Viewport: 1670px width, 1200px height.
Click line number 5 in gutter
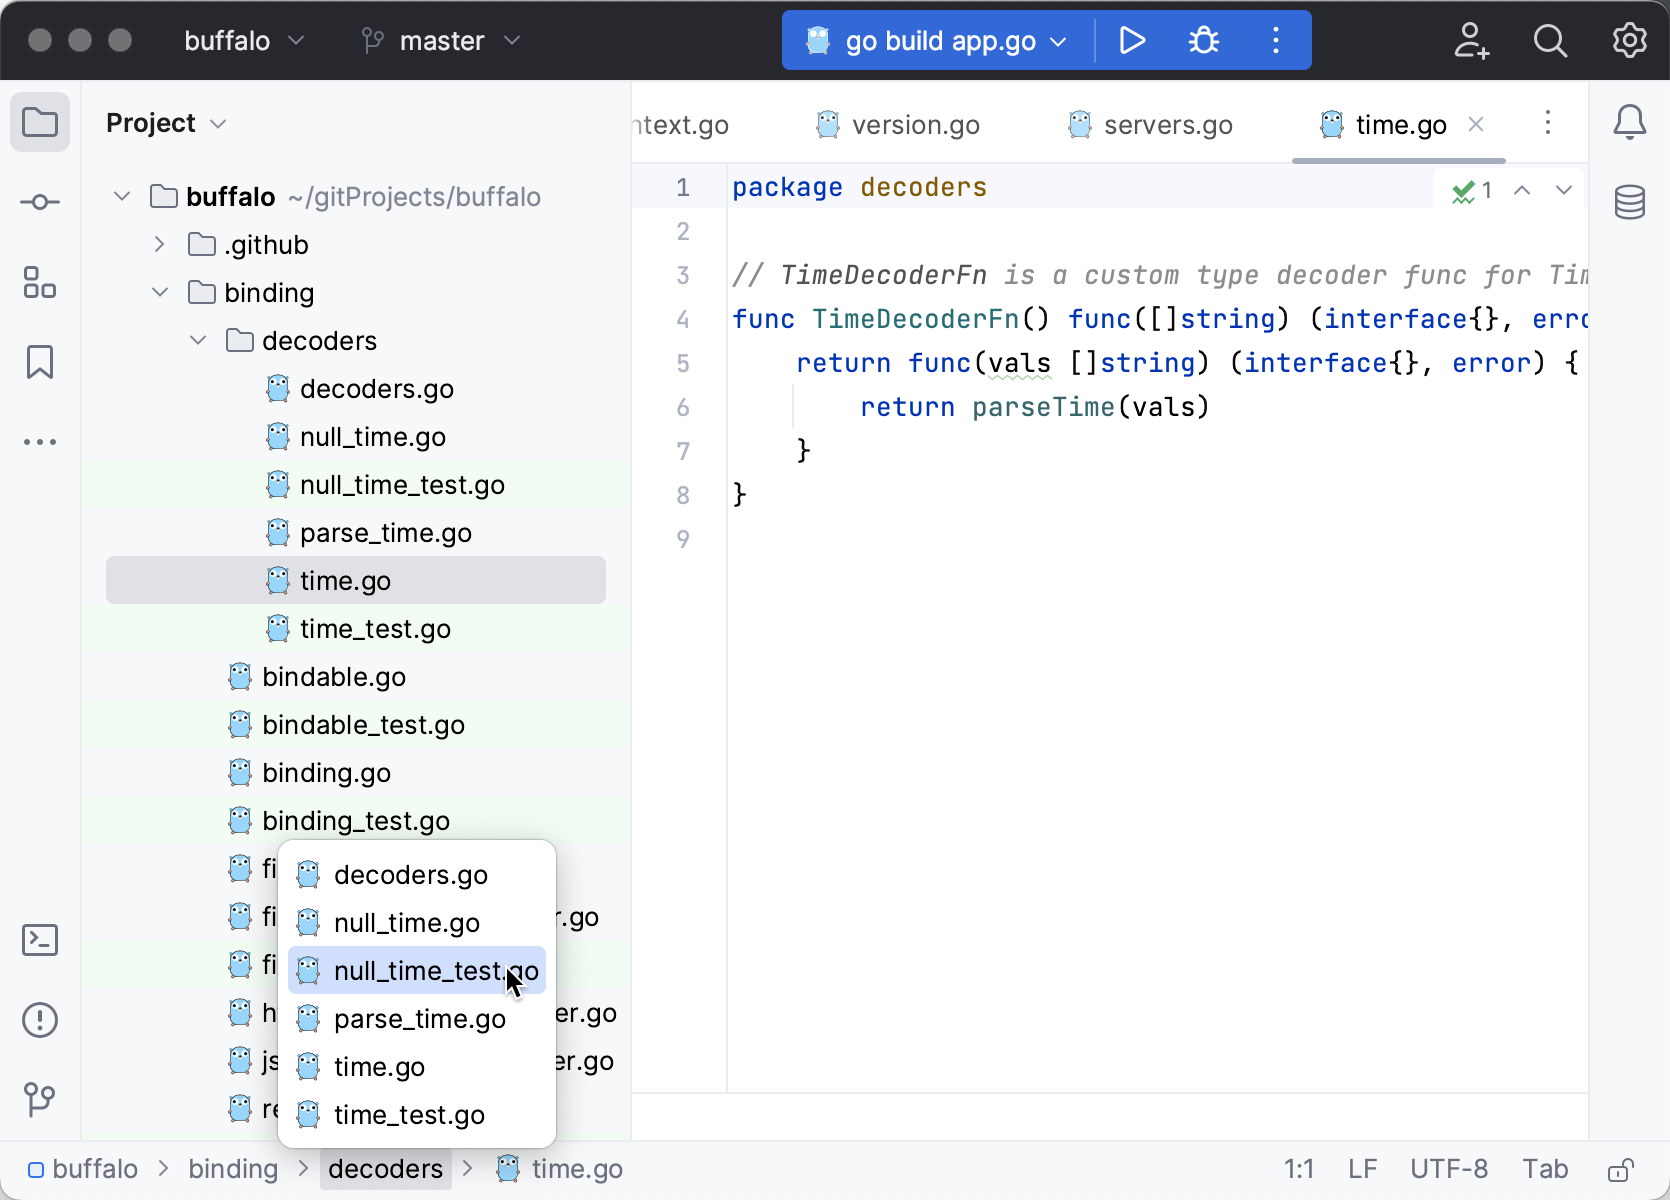pyautogui.click(x=683, y=363)
